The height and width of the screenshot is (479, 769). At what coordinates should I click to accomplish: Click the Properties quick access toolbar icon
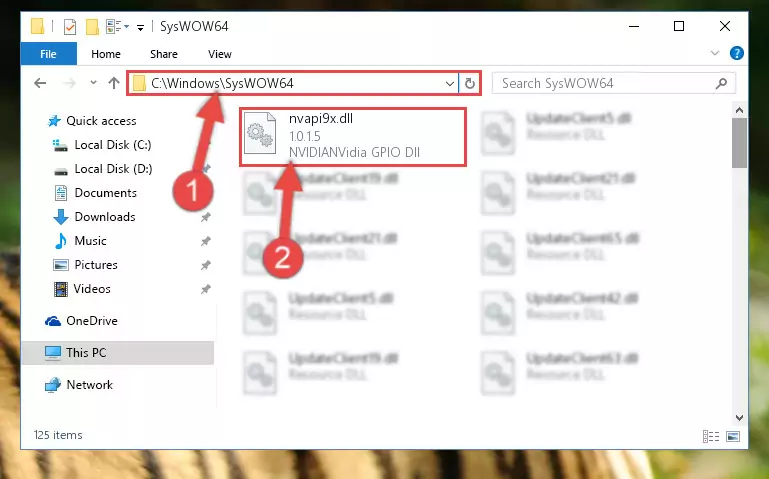pos(70,26)
